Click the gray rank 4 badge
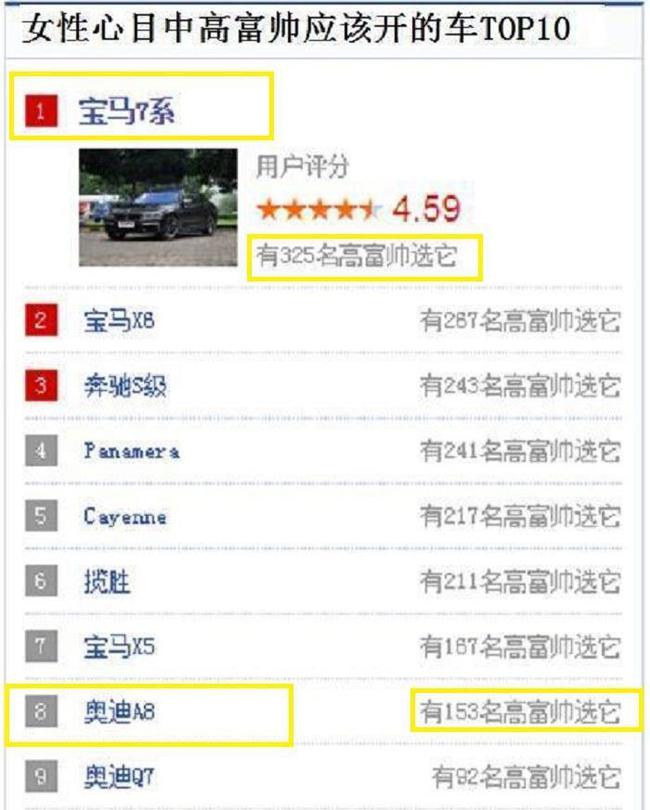The width and height of the screenshot is (650, 810). [41, 450]
